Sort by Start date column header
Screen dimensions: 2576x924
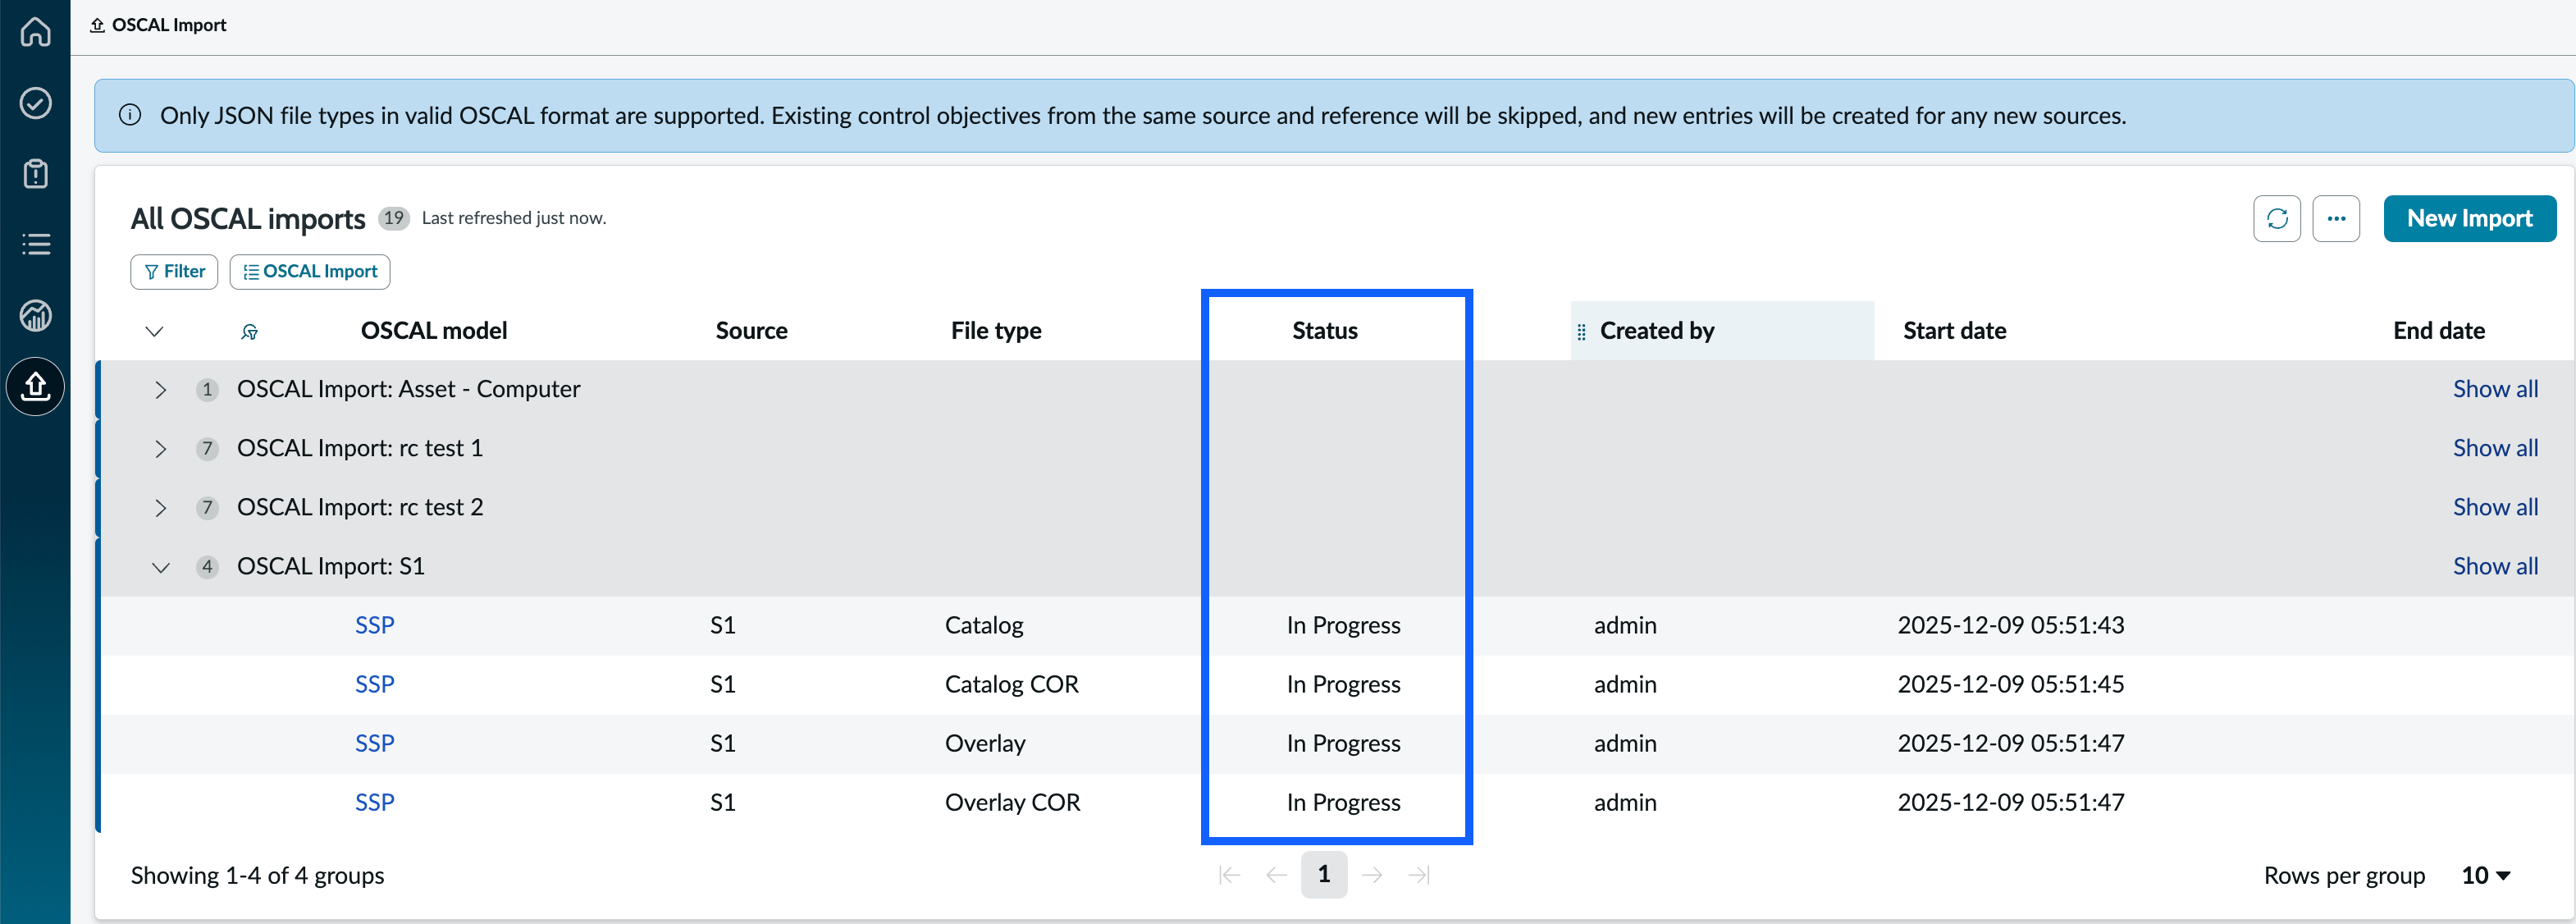pyautogui.click(x=1954, y=331)
